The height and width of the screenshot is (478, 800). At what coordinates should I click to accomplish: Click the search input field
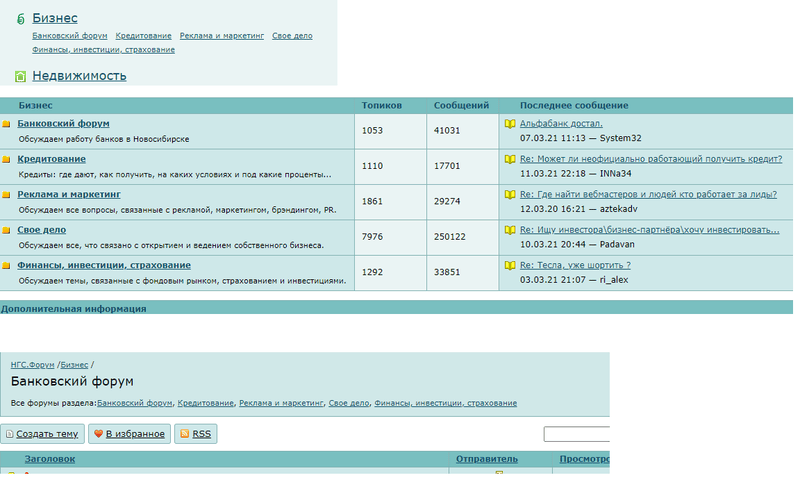pos(576,434)
